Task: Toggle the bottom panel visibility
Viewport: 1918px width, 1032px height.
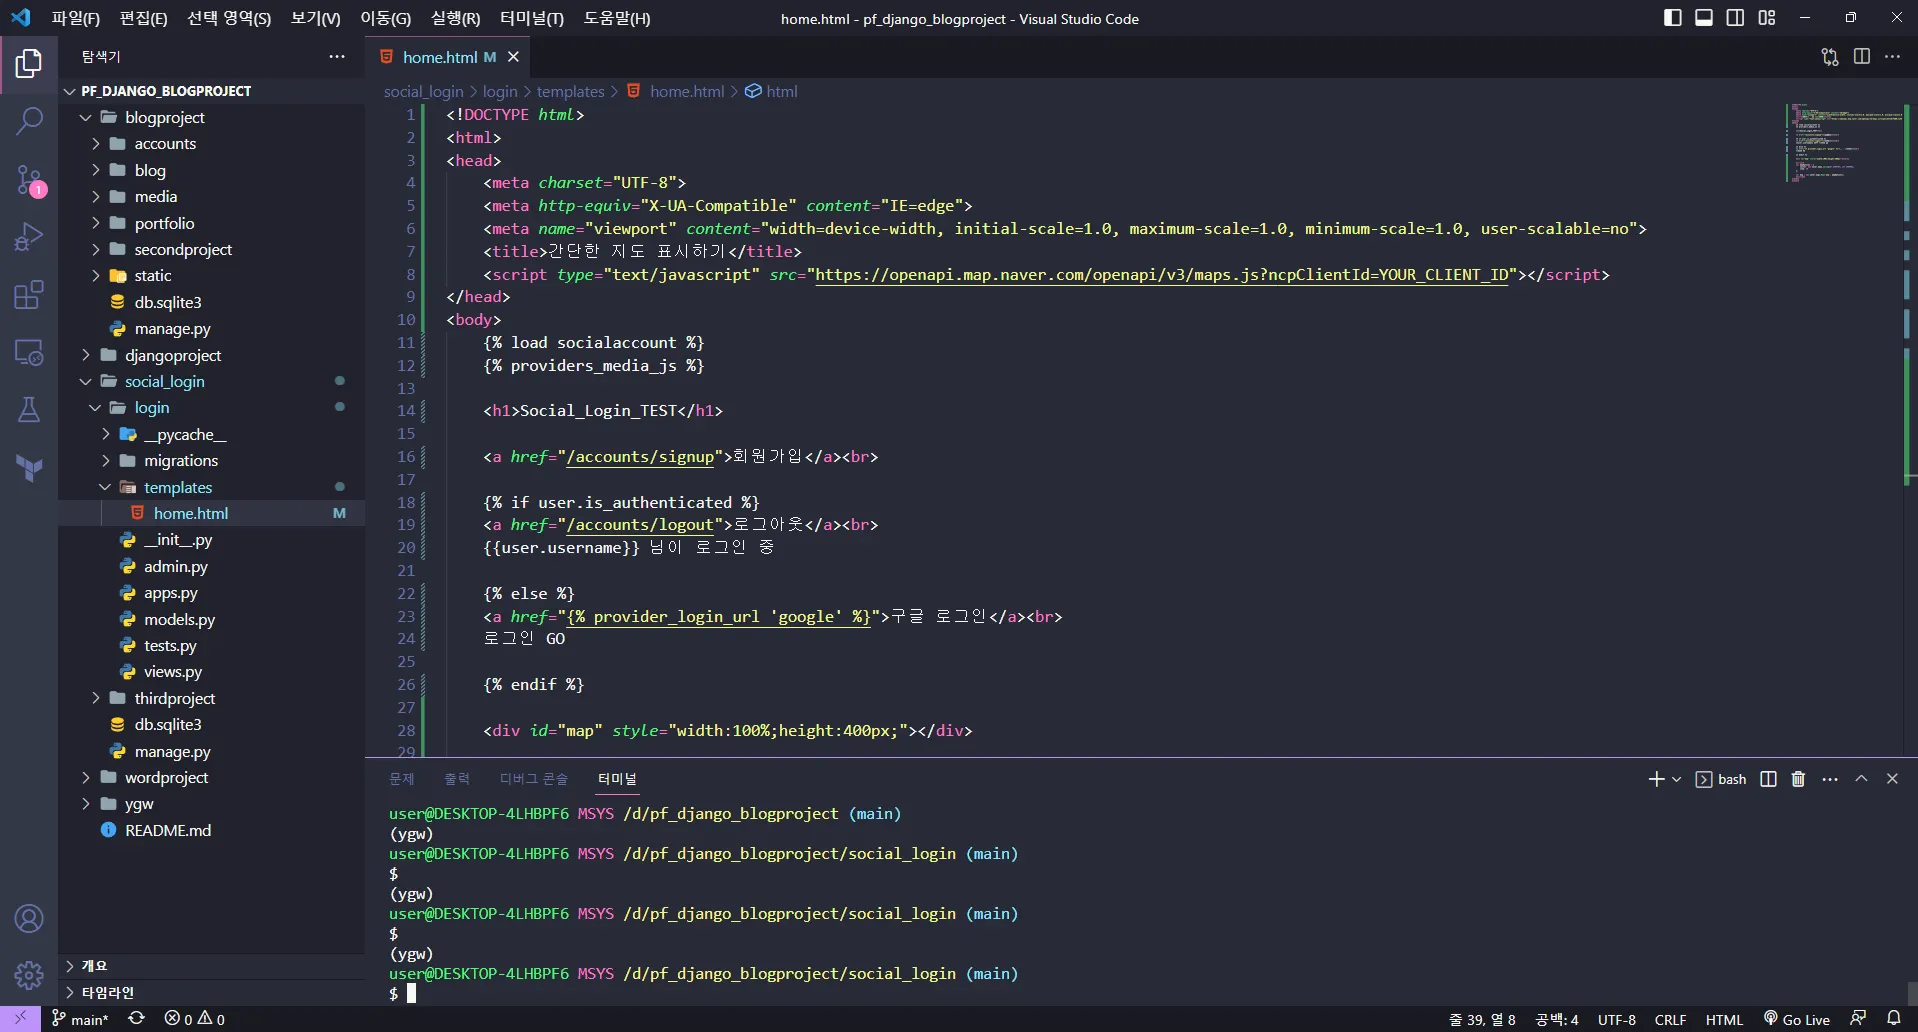Action: coord(1704,18)
